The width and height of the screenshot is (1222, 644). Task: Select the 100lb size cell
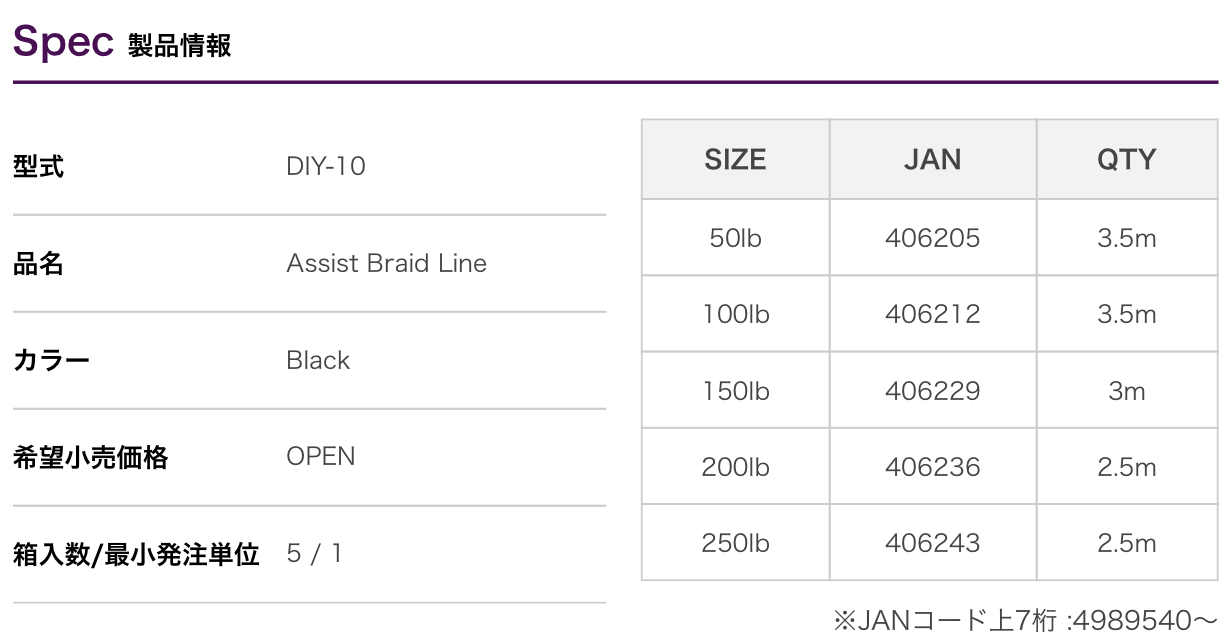tap(735, 314)
